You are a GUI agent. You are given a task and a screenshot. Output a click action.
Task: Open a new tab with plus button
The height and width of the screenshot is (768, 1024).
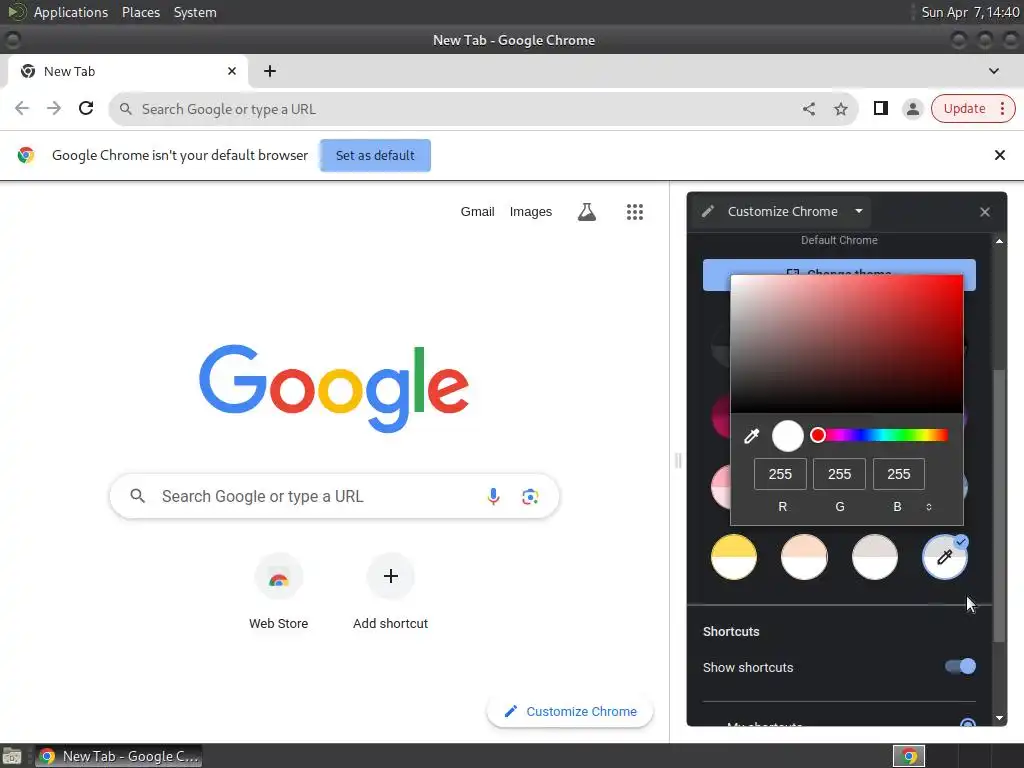coord(270,71)
